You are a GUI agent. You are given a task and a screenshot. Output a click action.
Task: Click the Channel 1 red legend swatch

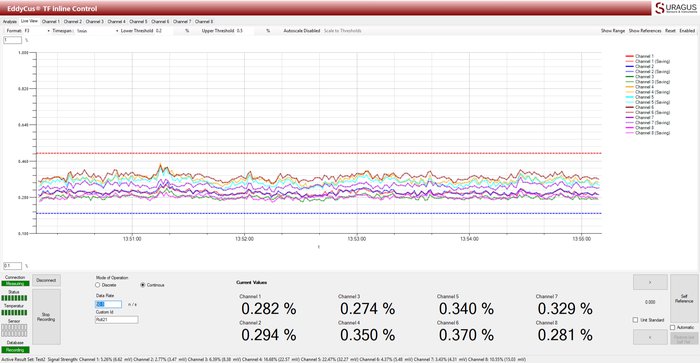coord(629,56)
